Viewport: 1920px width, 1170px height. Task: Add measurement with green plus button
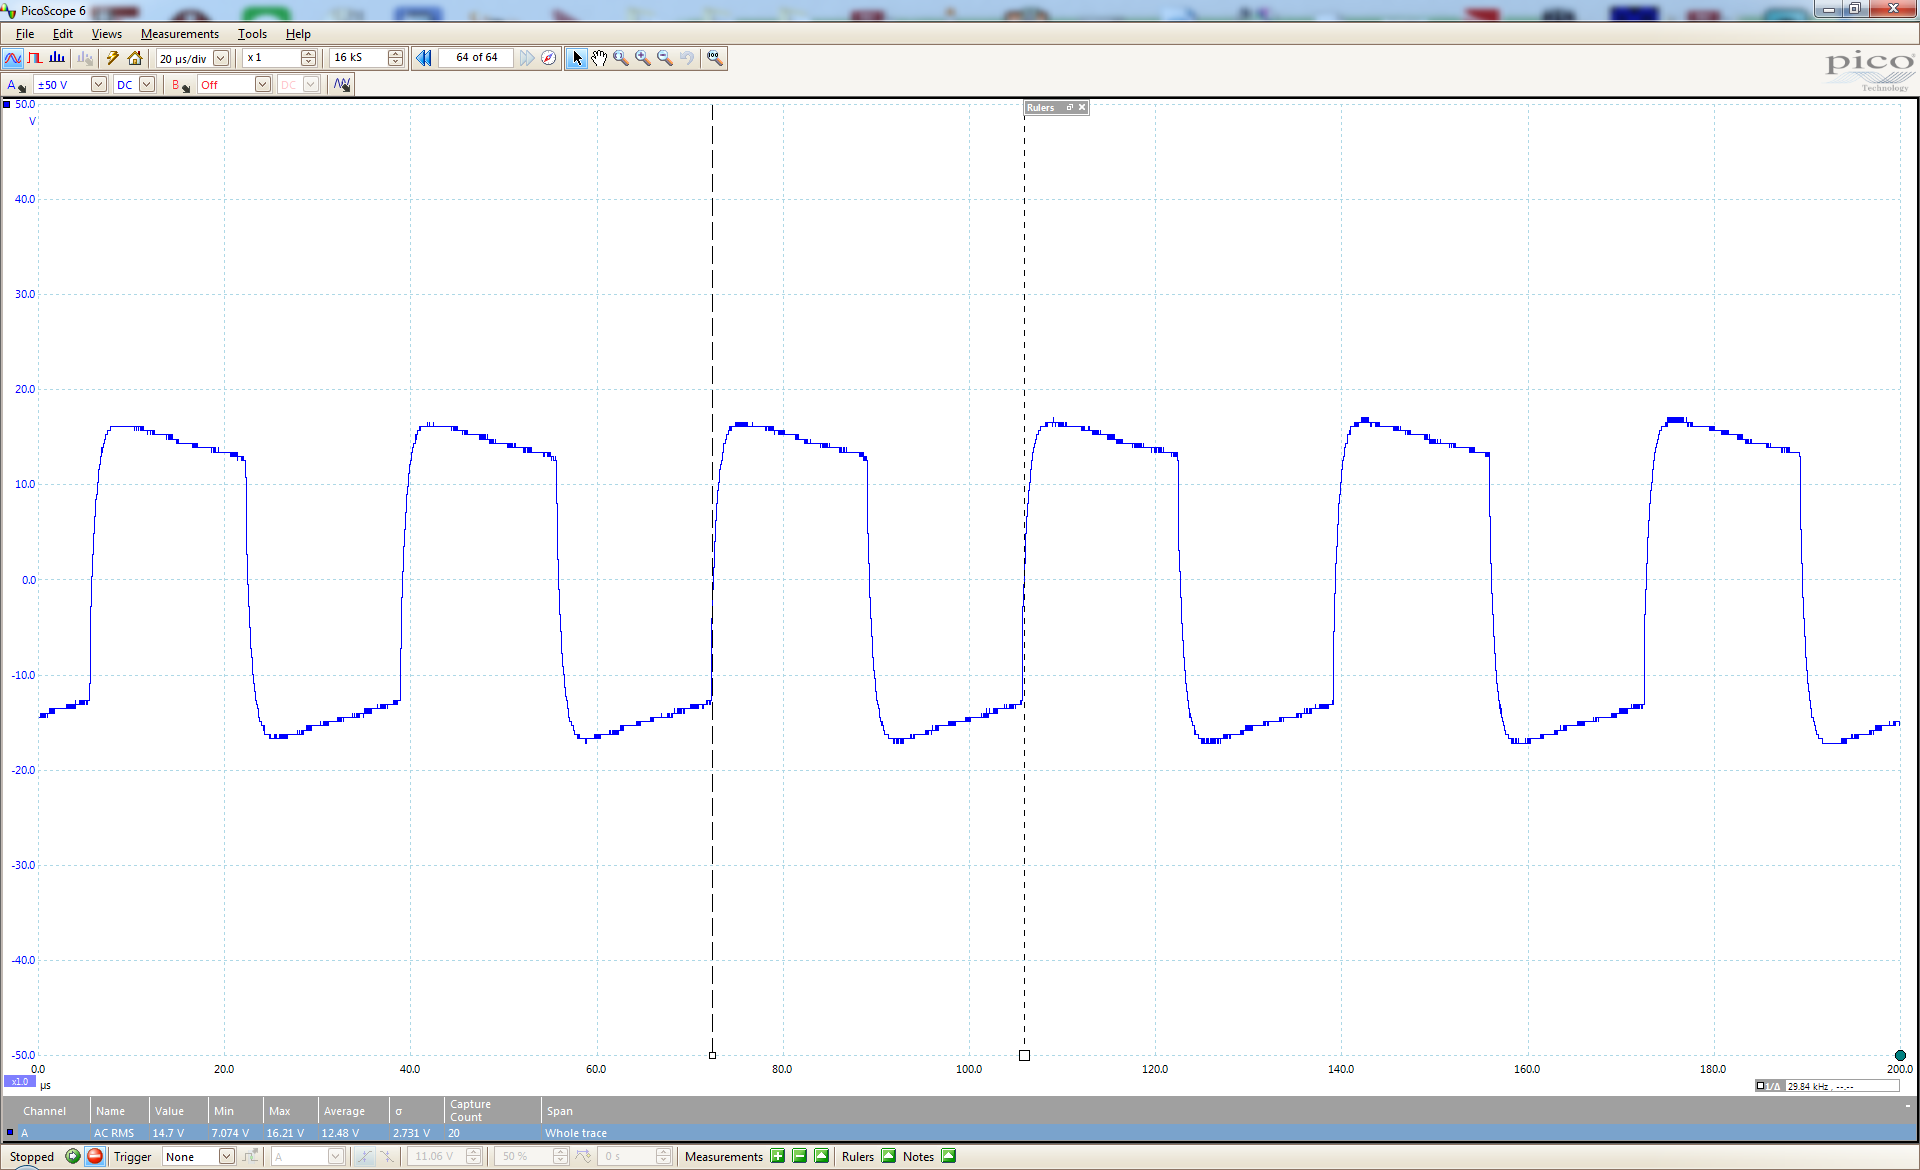point(777,1156)
